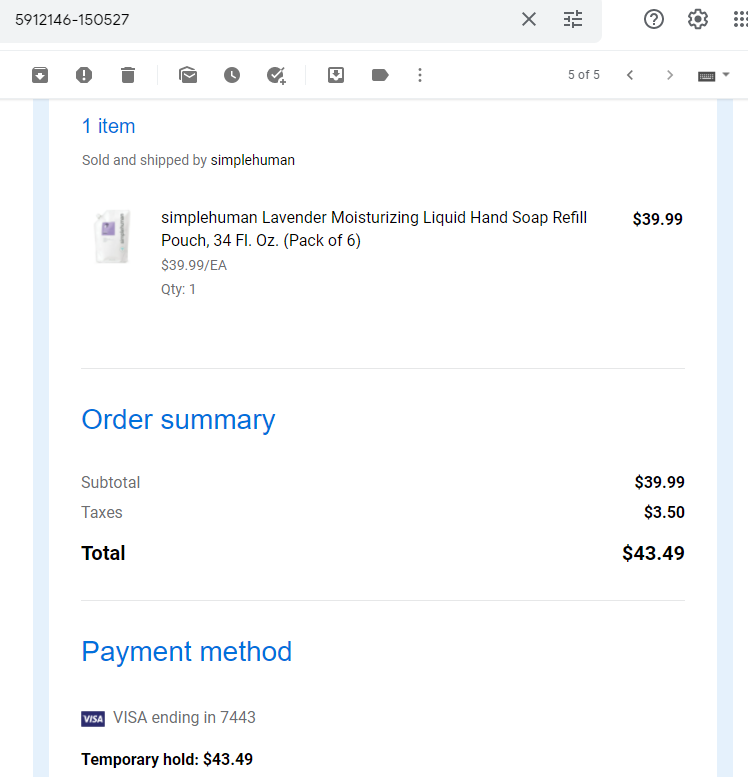Viewport: 748px width, 777px height.
Task: Snooze this email with clock icon
Action: click(x=232, y=75)
